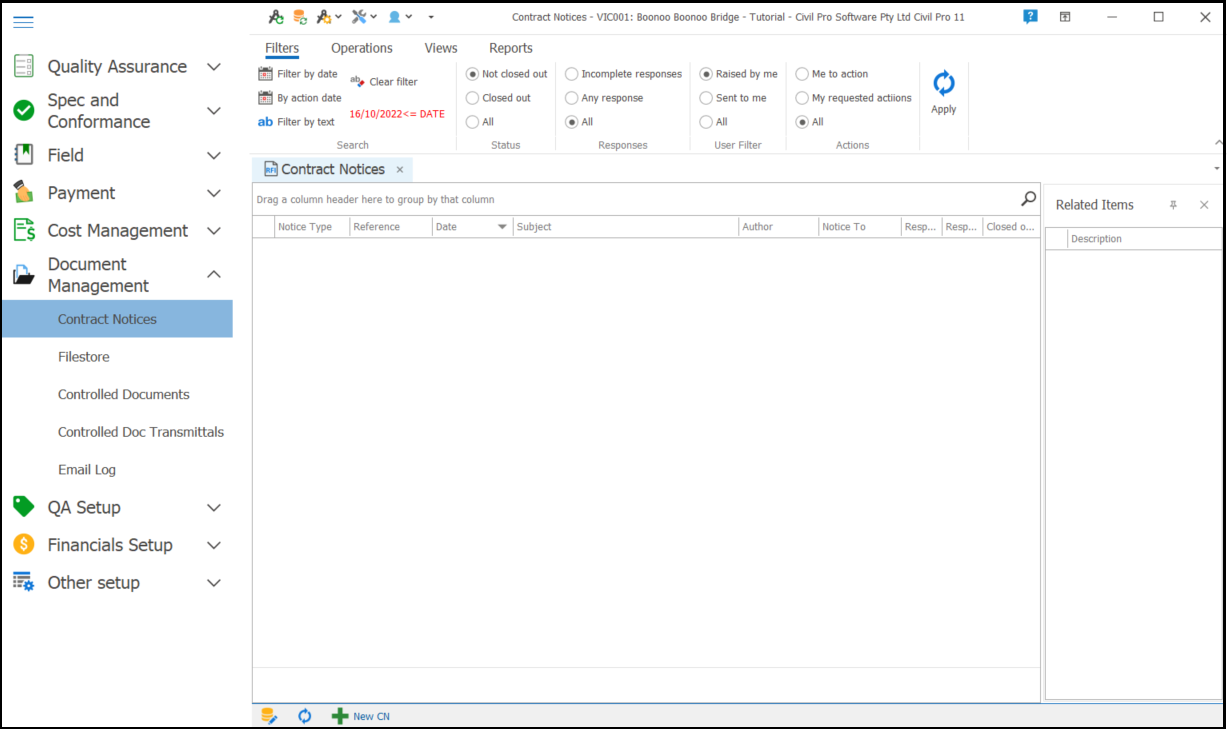This screenshot has width=1227, height=729.
Task: Click the Author column header
Action: click(778, 227)
